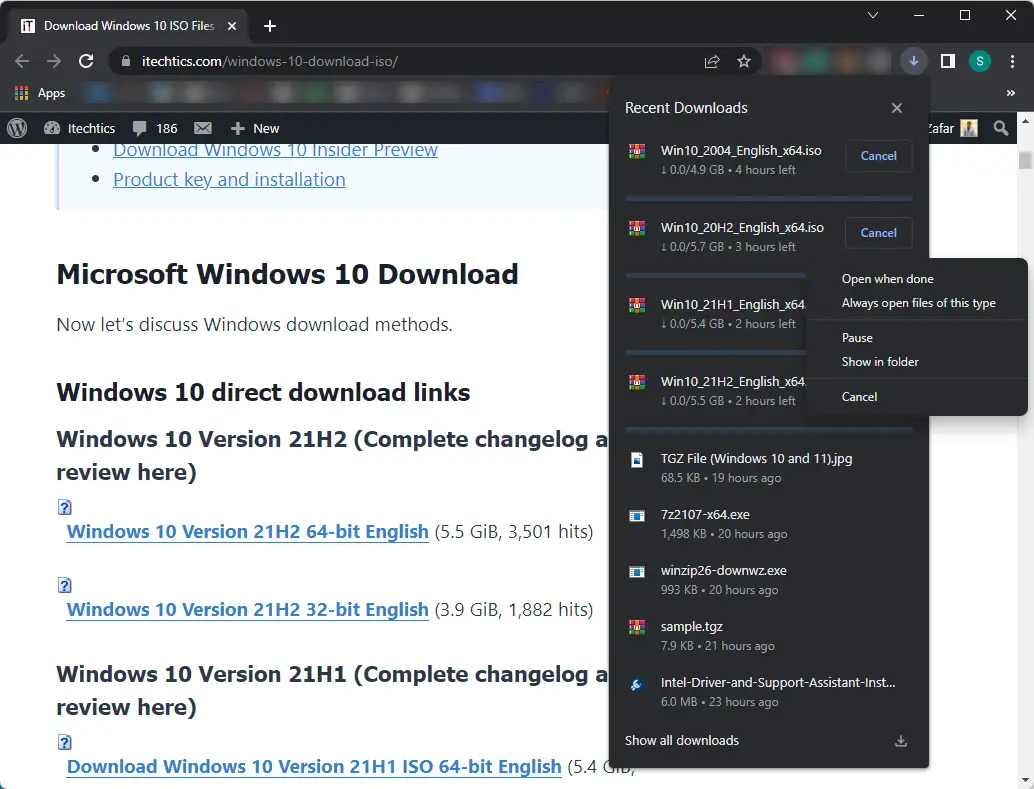Screen dimensions: 1034x789
Task: Click the help icon above 21H2 64-bit link
Action: [x=65, y=507]
